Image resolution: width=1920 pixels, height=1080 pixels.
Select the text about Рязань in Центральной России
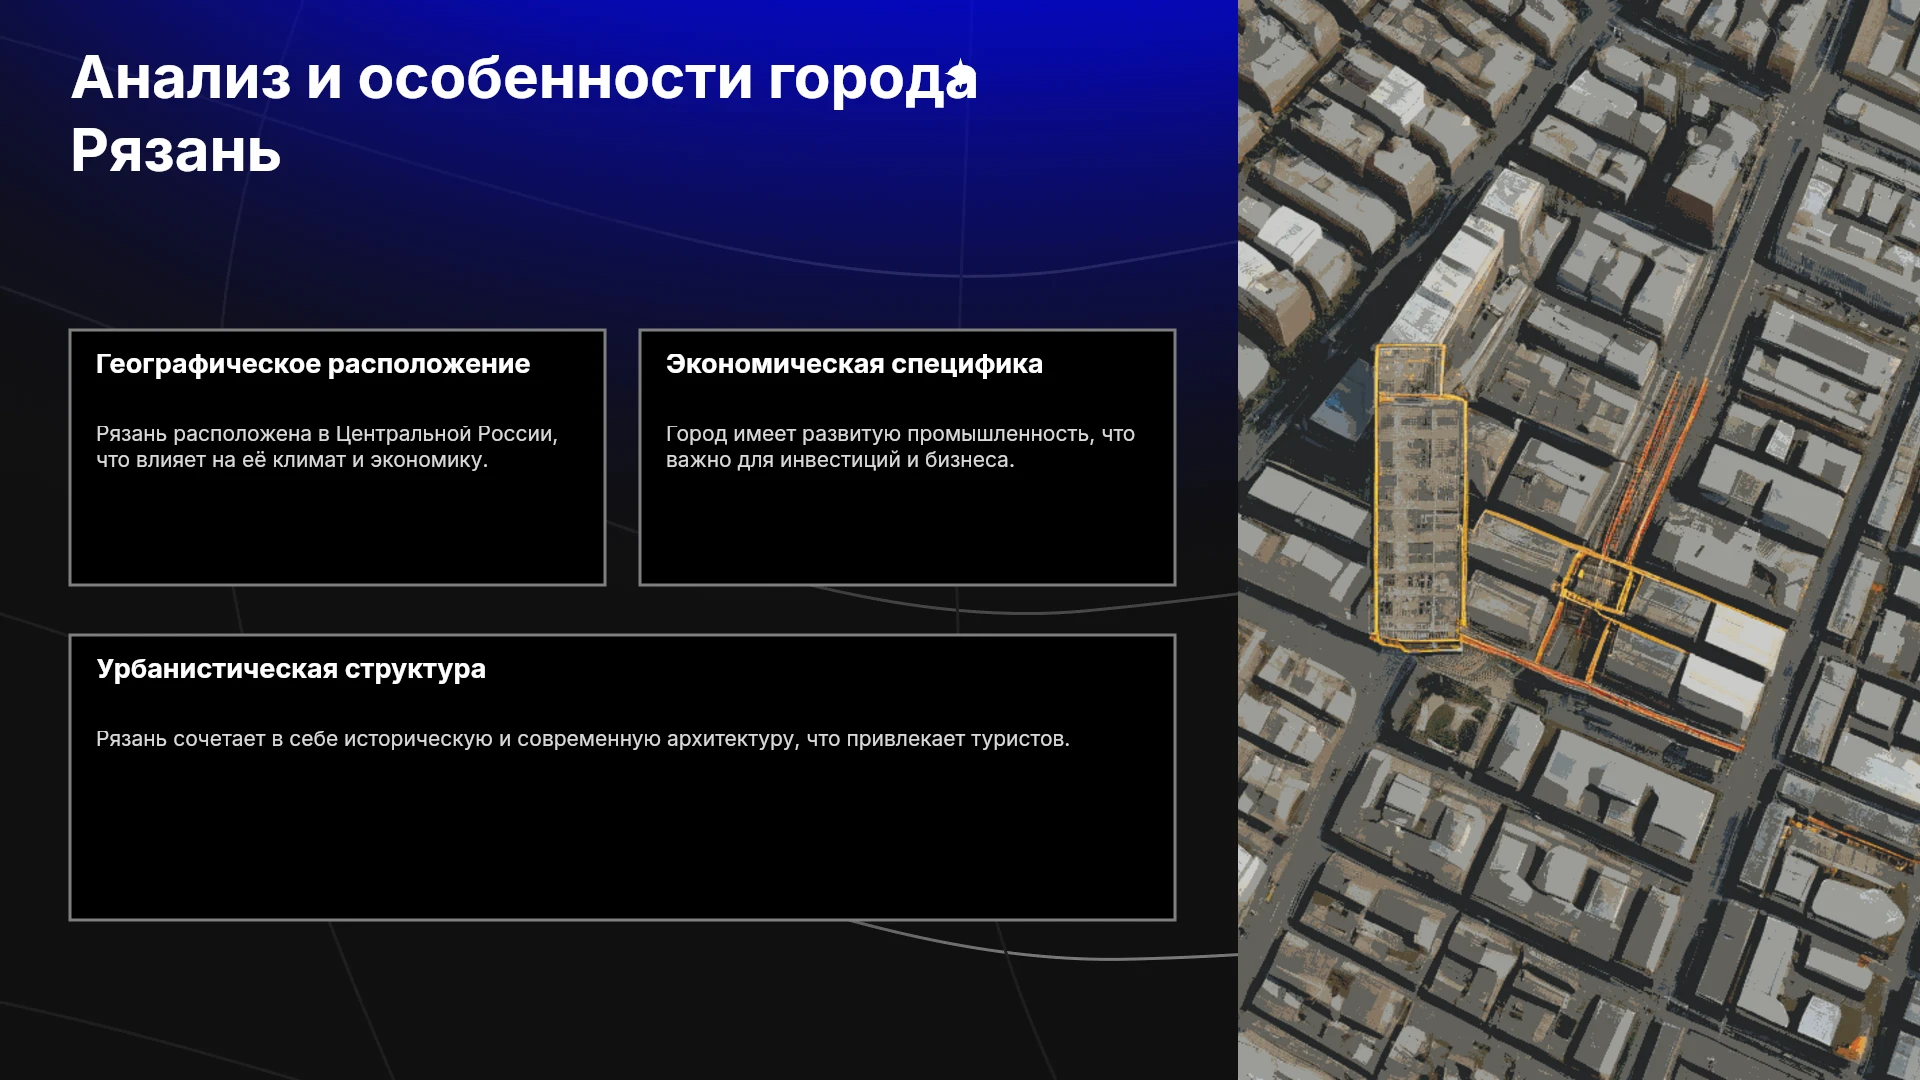click(327, 447)
